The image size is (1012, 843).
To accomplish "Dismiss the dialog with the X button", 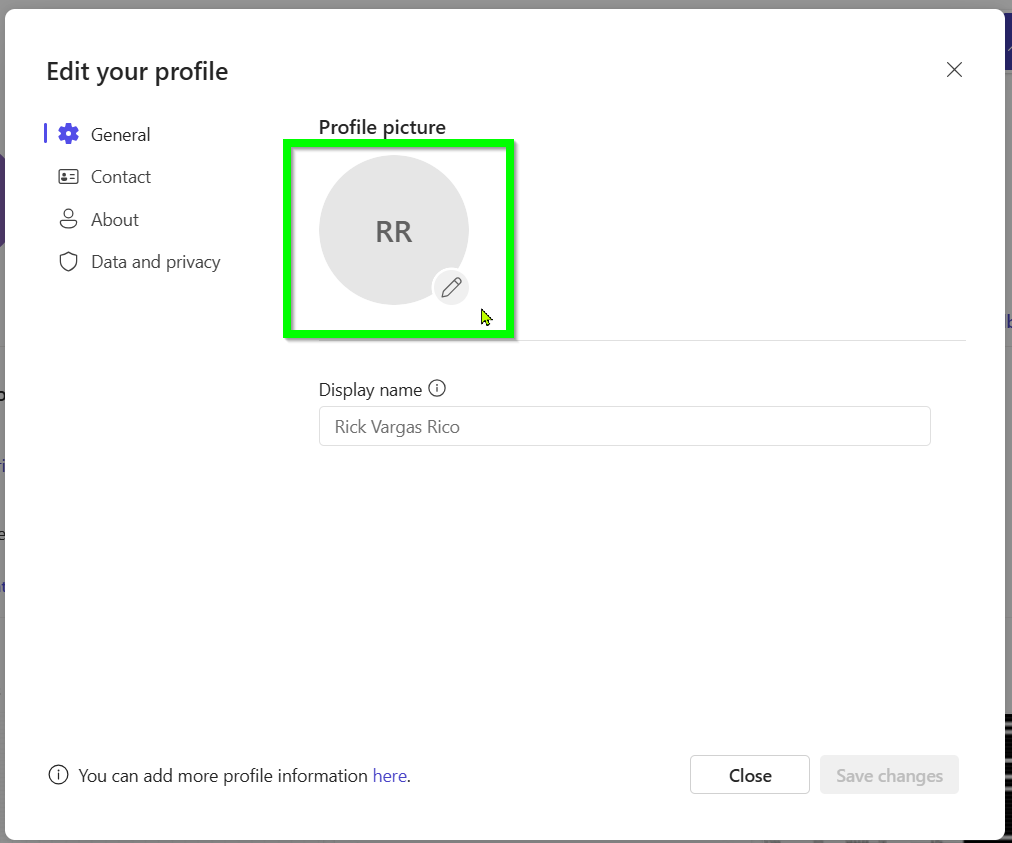I will click(x=953, y=69).
